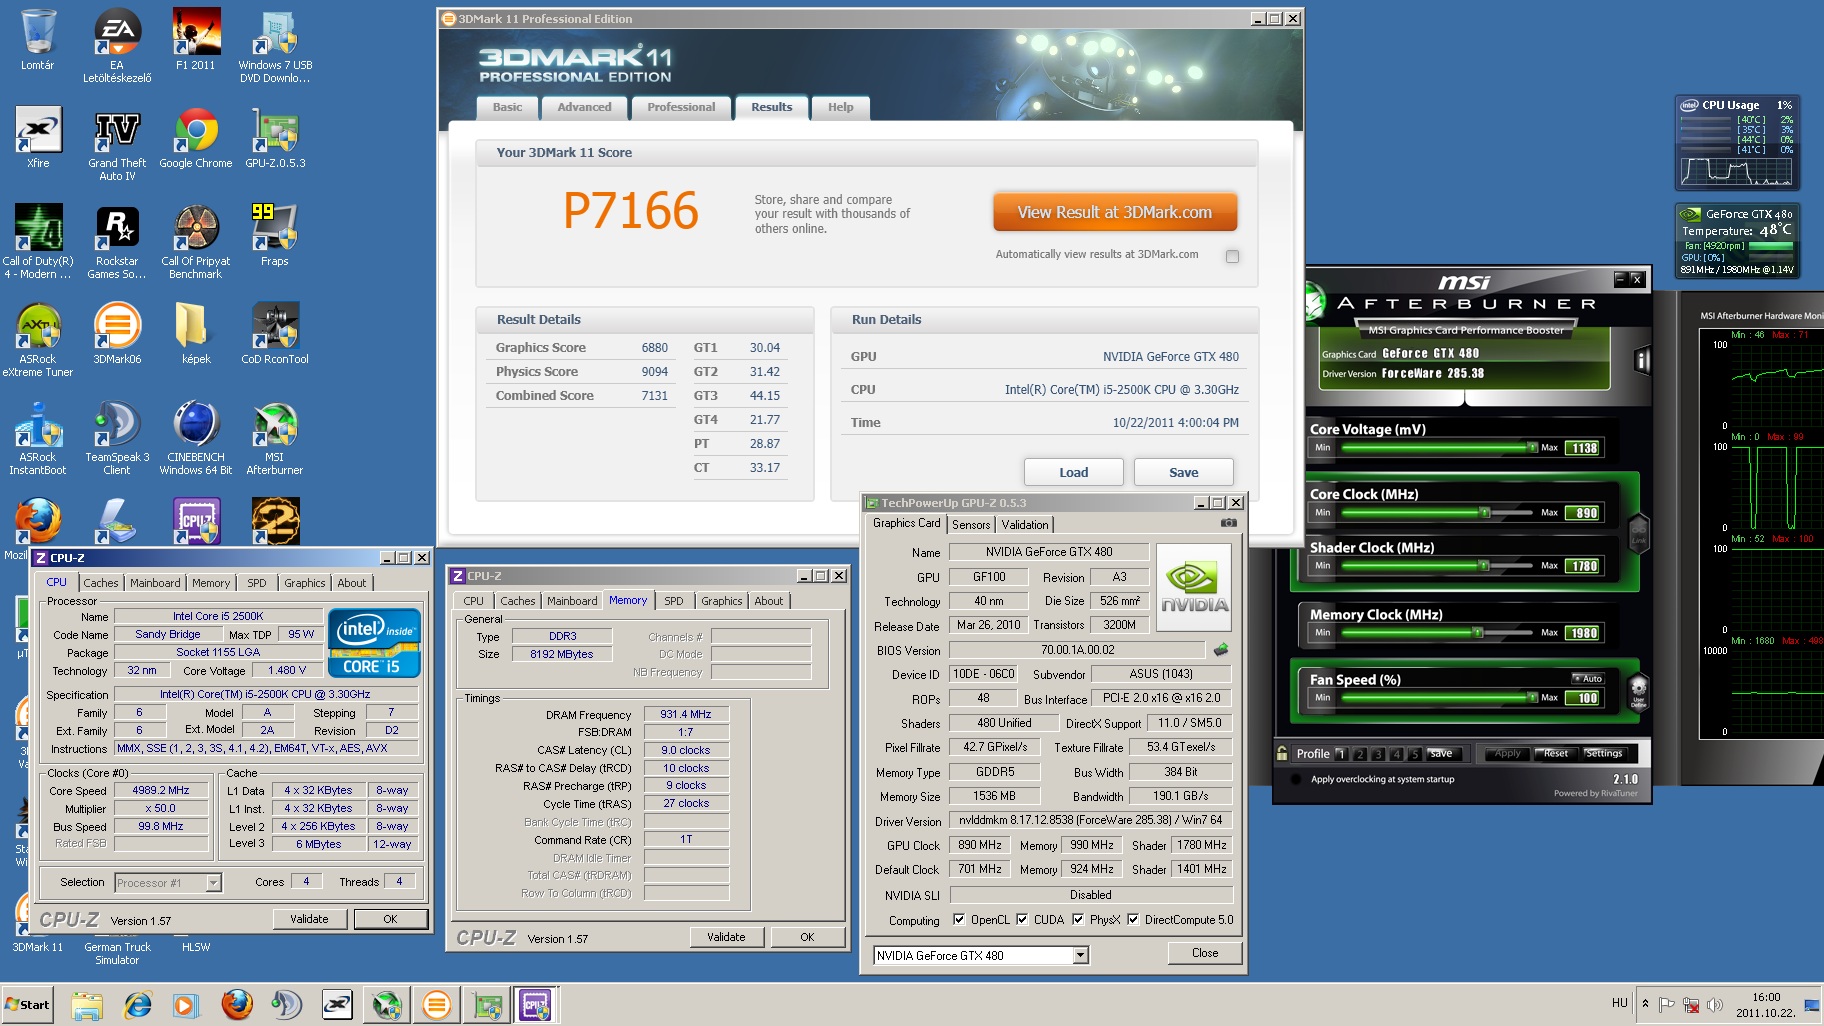Toggle the PhysX checkbox in GPU-Z
Screen dimensions: 1824x1026
point(1078,920)
